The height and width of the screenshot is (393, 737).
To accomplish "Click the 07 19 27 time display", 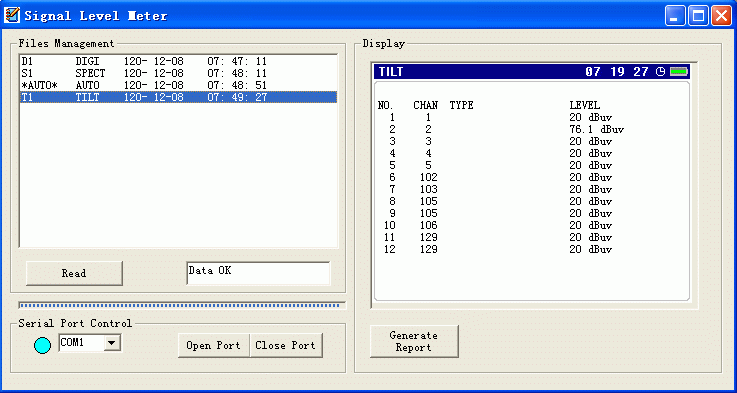I will [617, 72].
